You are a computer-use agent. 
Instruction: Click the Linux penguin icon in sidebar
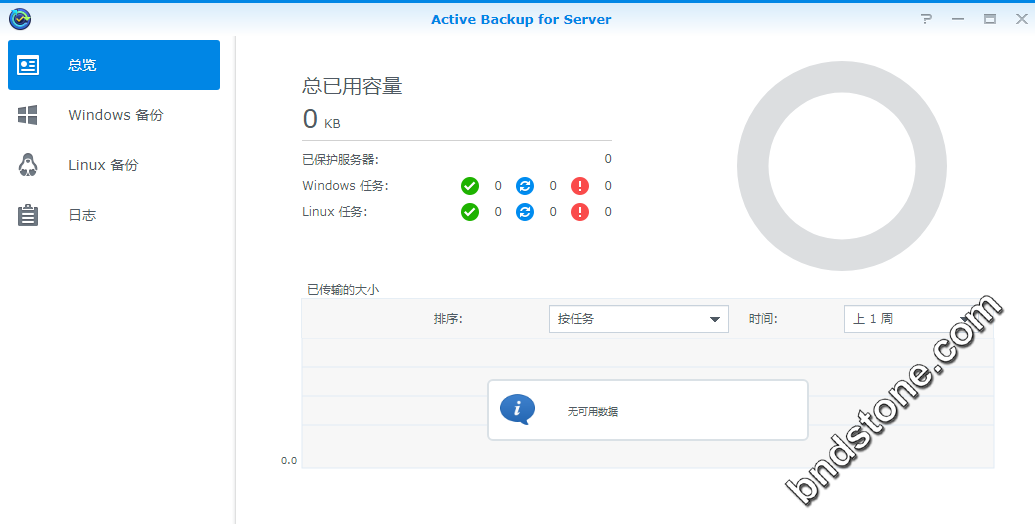[28, 165]
